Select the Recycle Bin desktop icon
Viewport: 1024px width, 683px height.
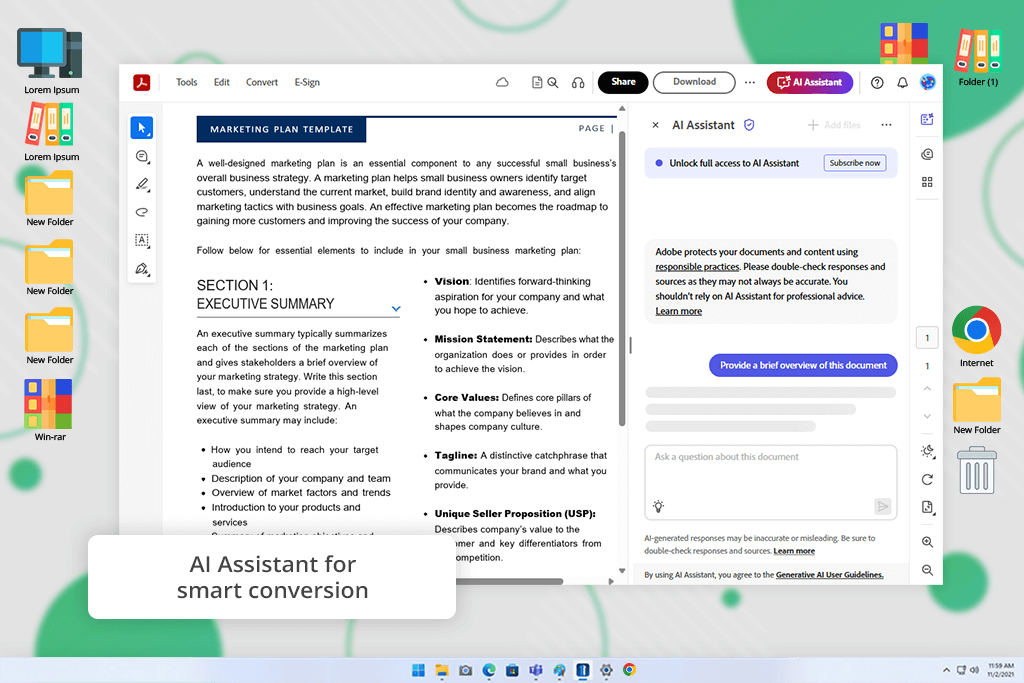click(977, 470)
